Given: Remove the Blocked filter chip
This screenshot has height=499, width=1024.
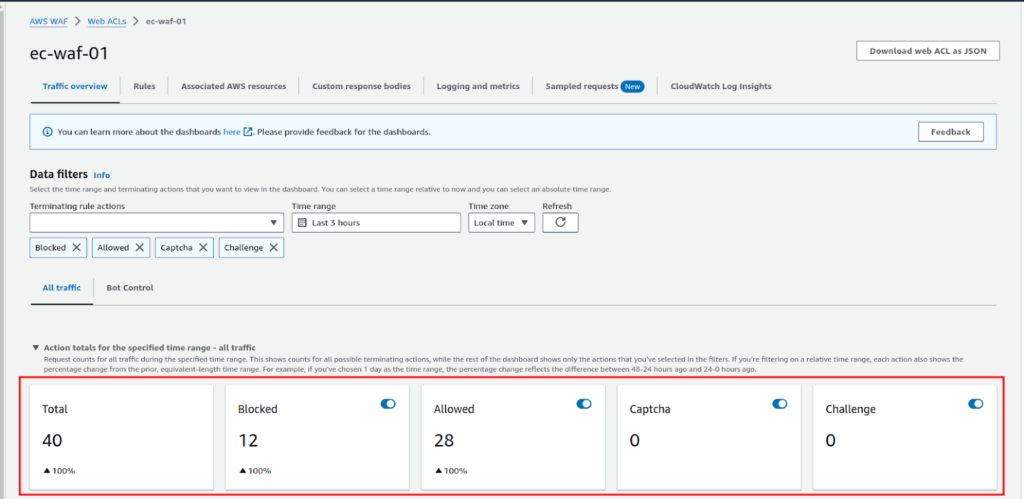Looking at the screenshot, I should click(x=76, y=248).
